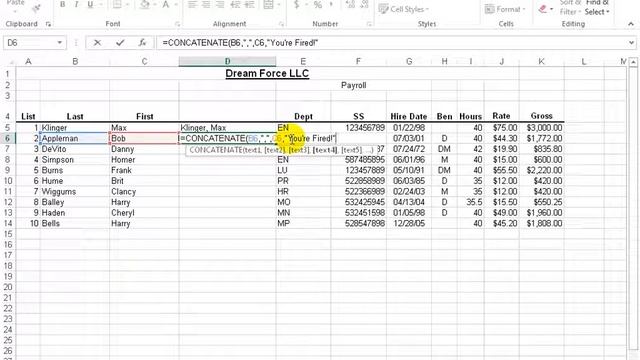Click the 'Gross' header cell
This screenshot has height=360, width=640.
pyautogui.click(x=542, y=116)
